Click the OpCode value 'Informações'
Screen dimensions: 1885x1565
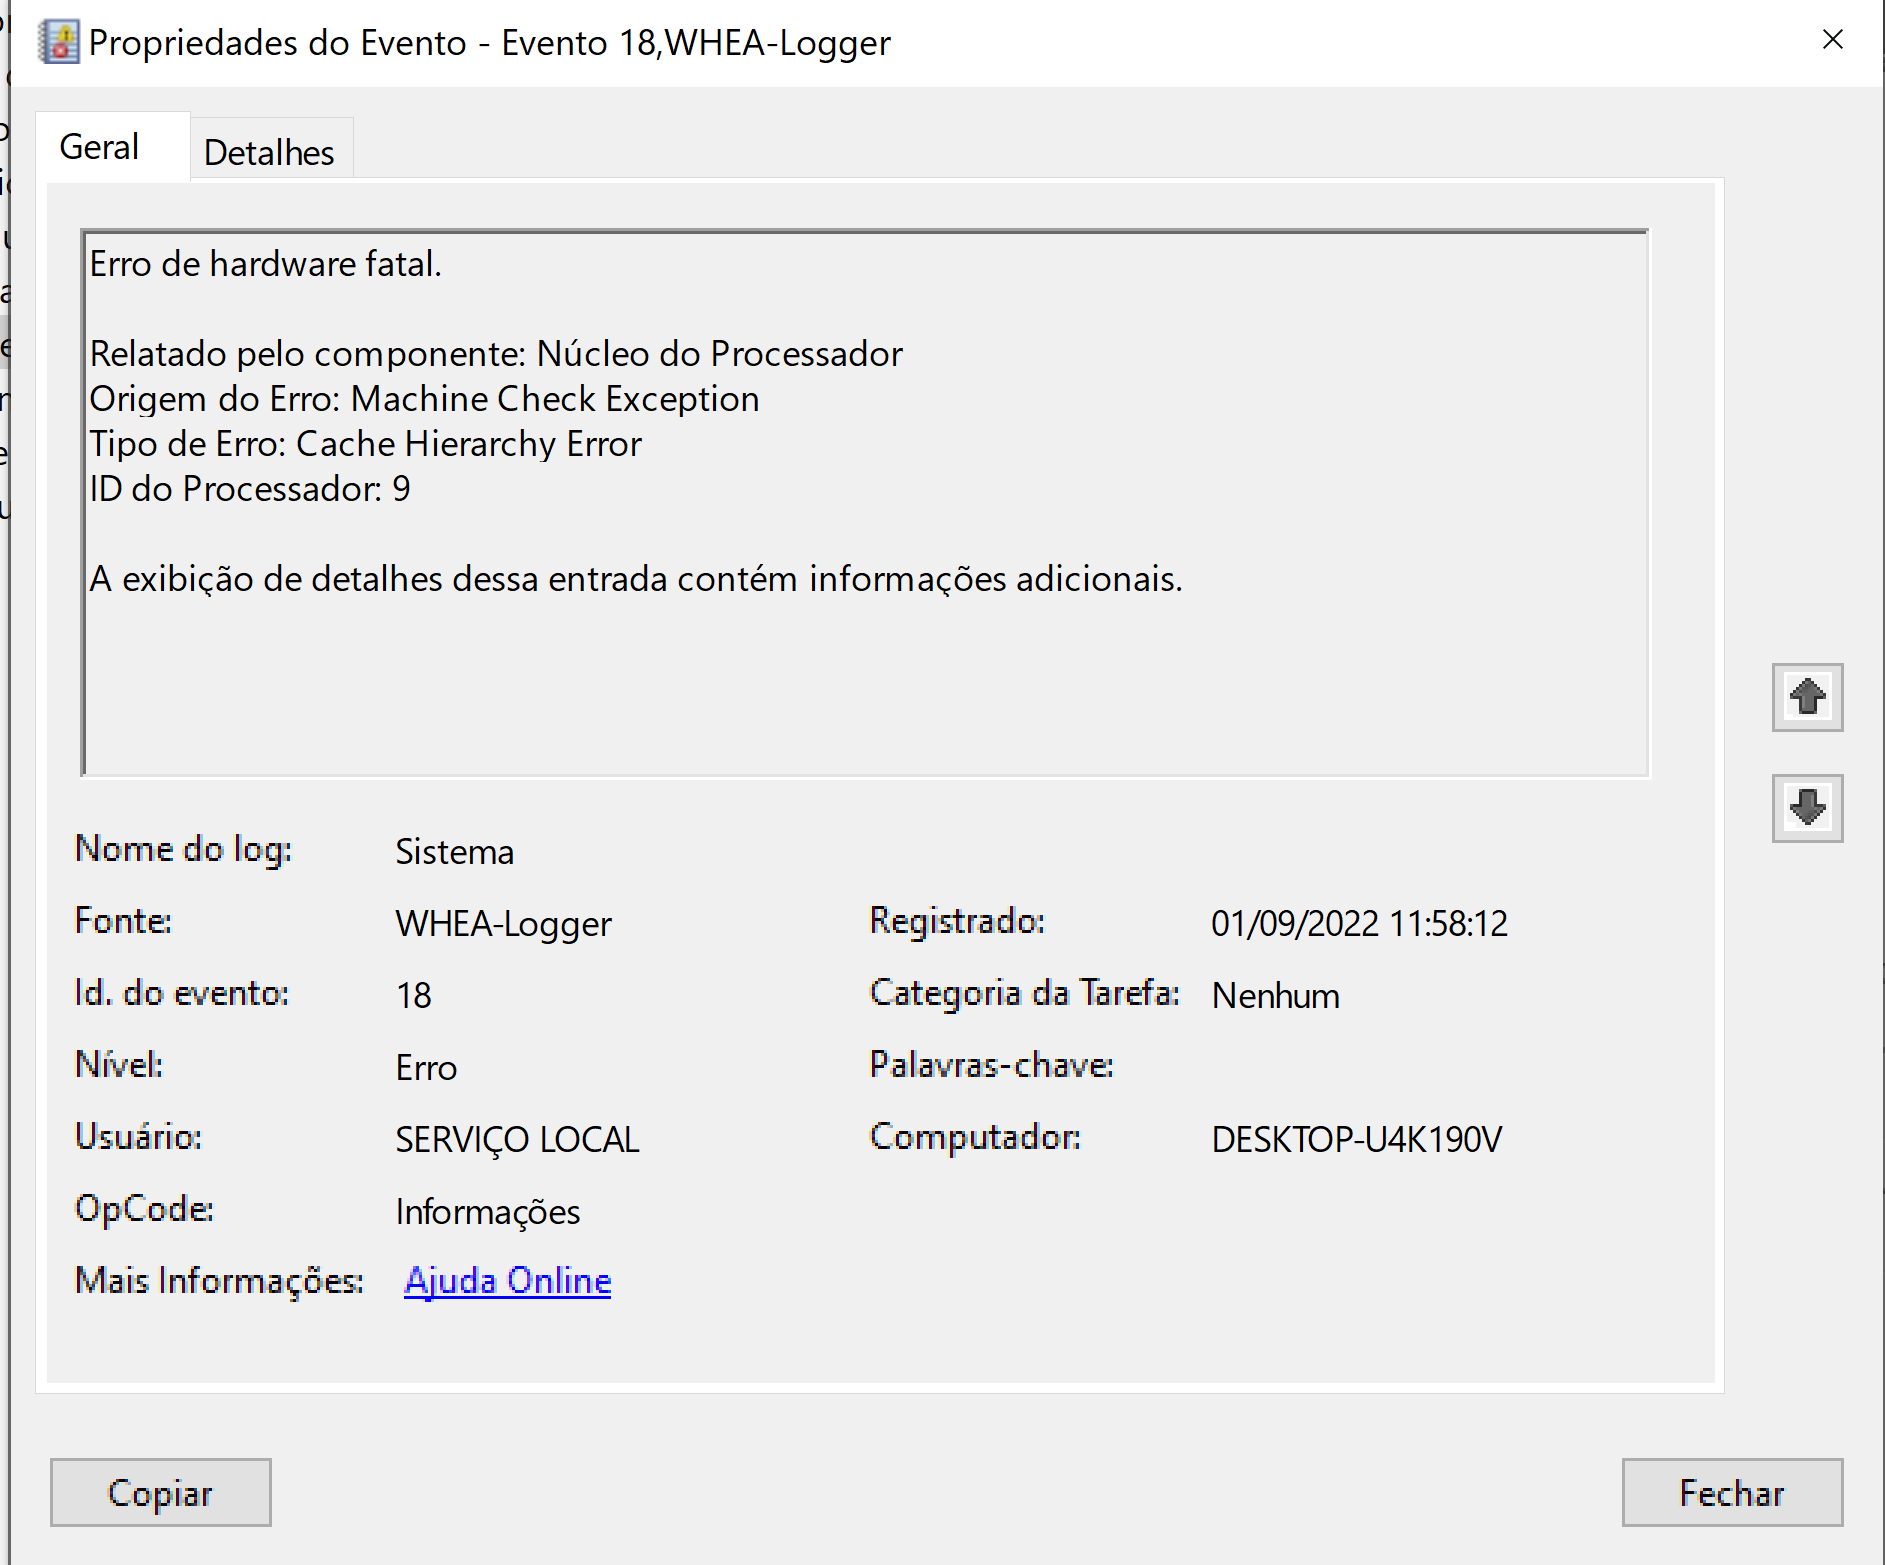(488, 1212)
